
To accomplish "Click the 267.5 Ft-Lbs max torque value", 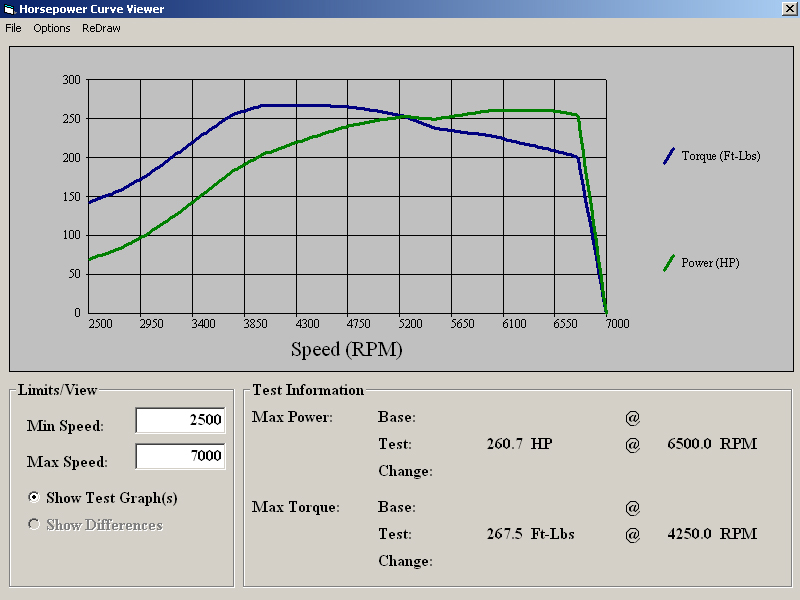I will point(531,534).
